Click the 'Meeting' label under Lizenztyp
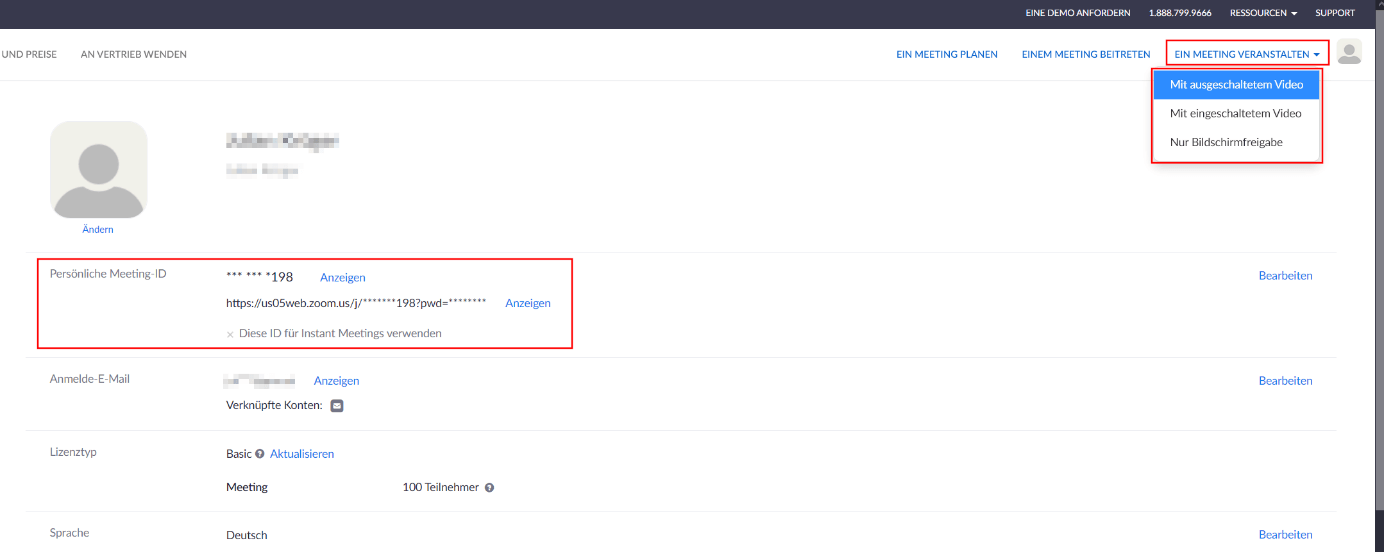Screen dimensions: 1384x552 (x=247, y=488)
